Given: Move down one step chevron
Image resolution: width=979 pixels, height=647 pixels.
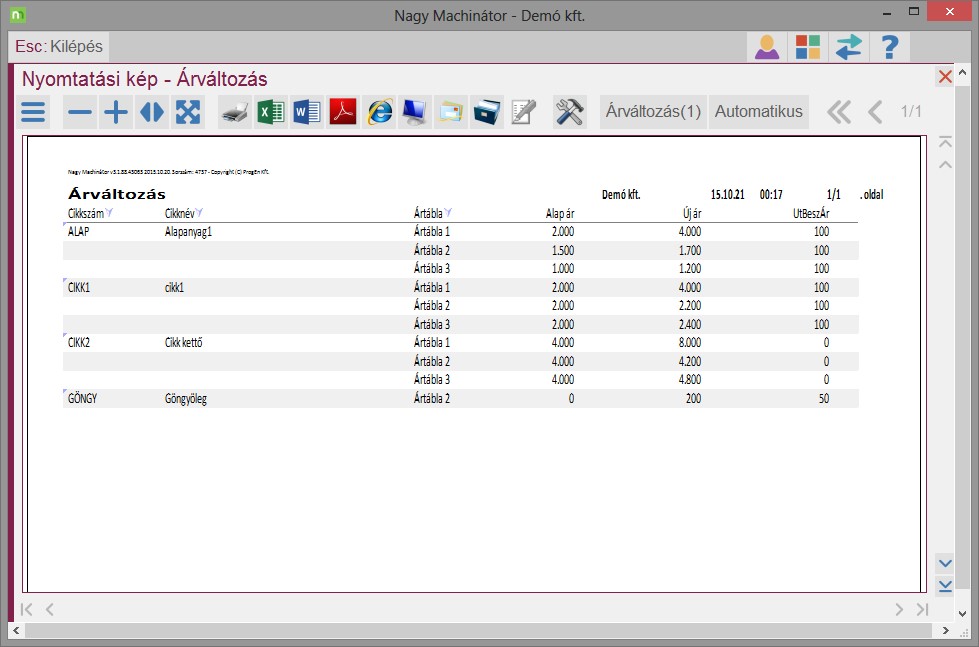Looking at the screenshot, I should click(x=945, y=563).
